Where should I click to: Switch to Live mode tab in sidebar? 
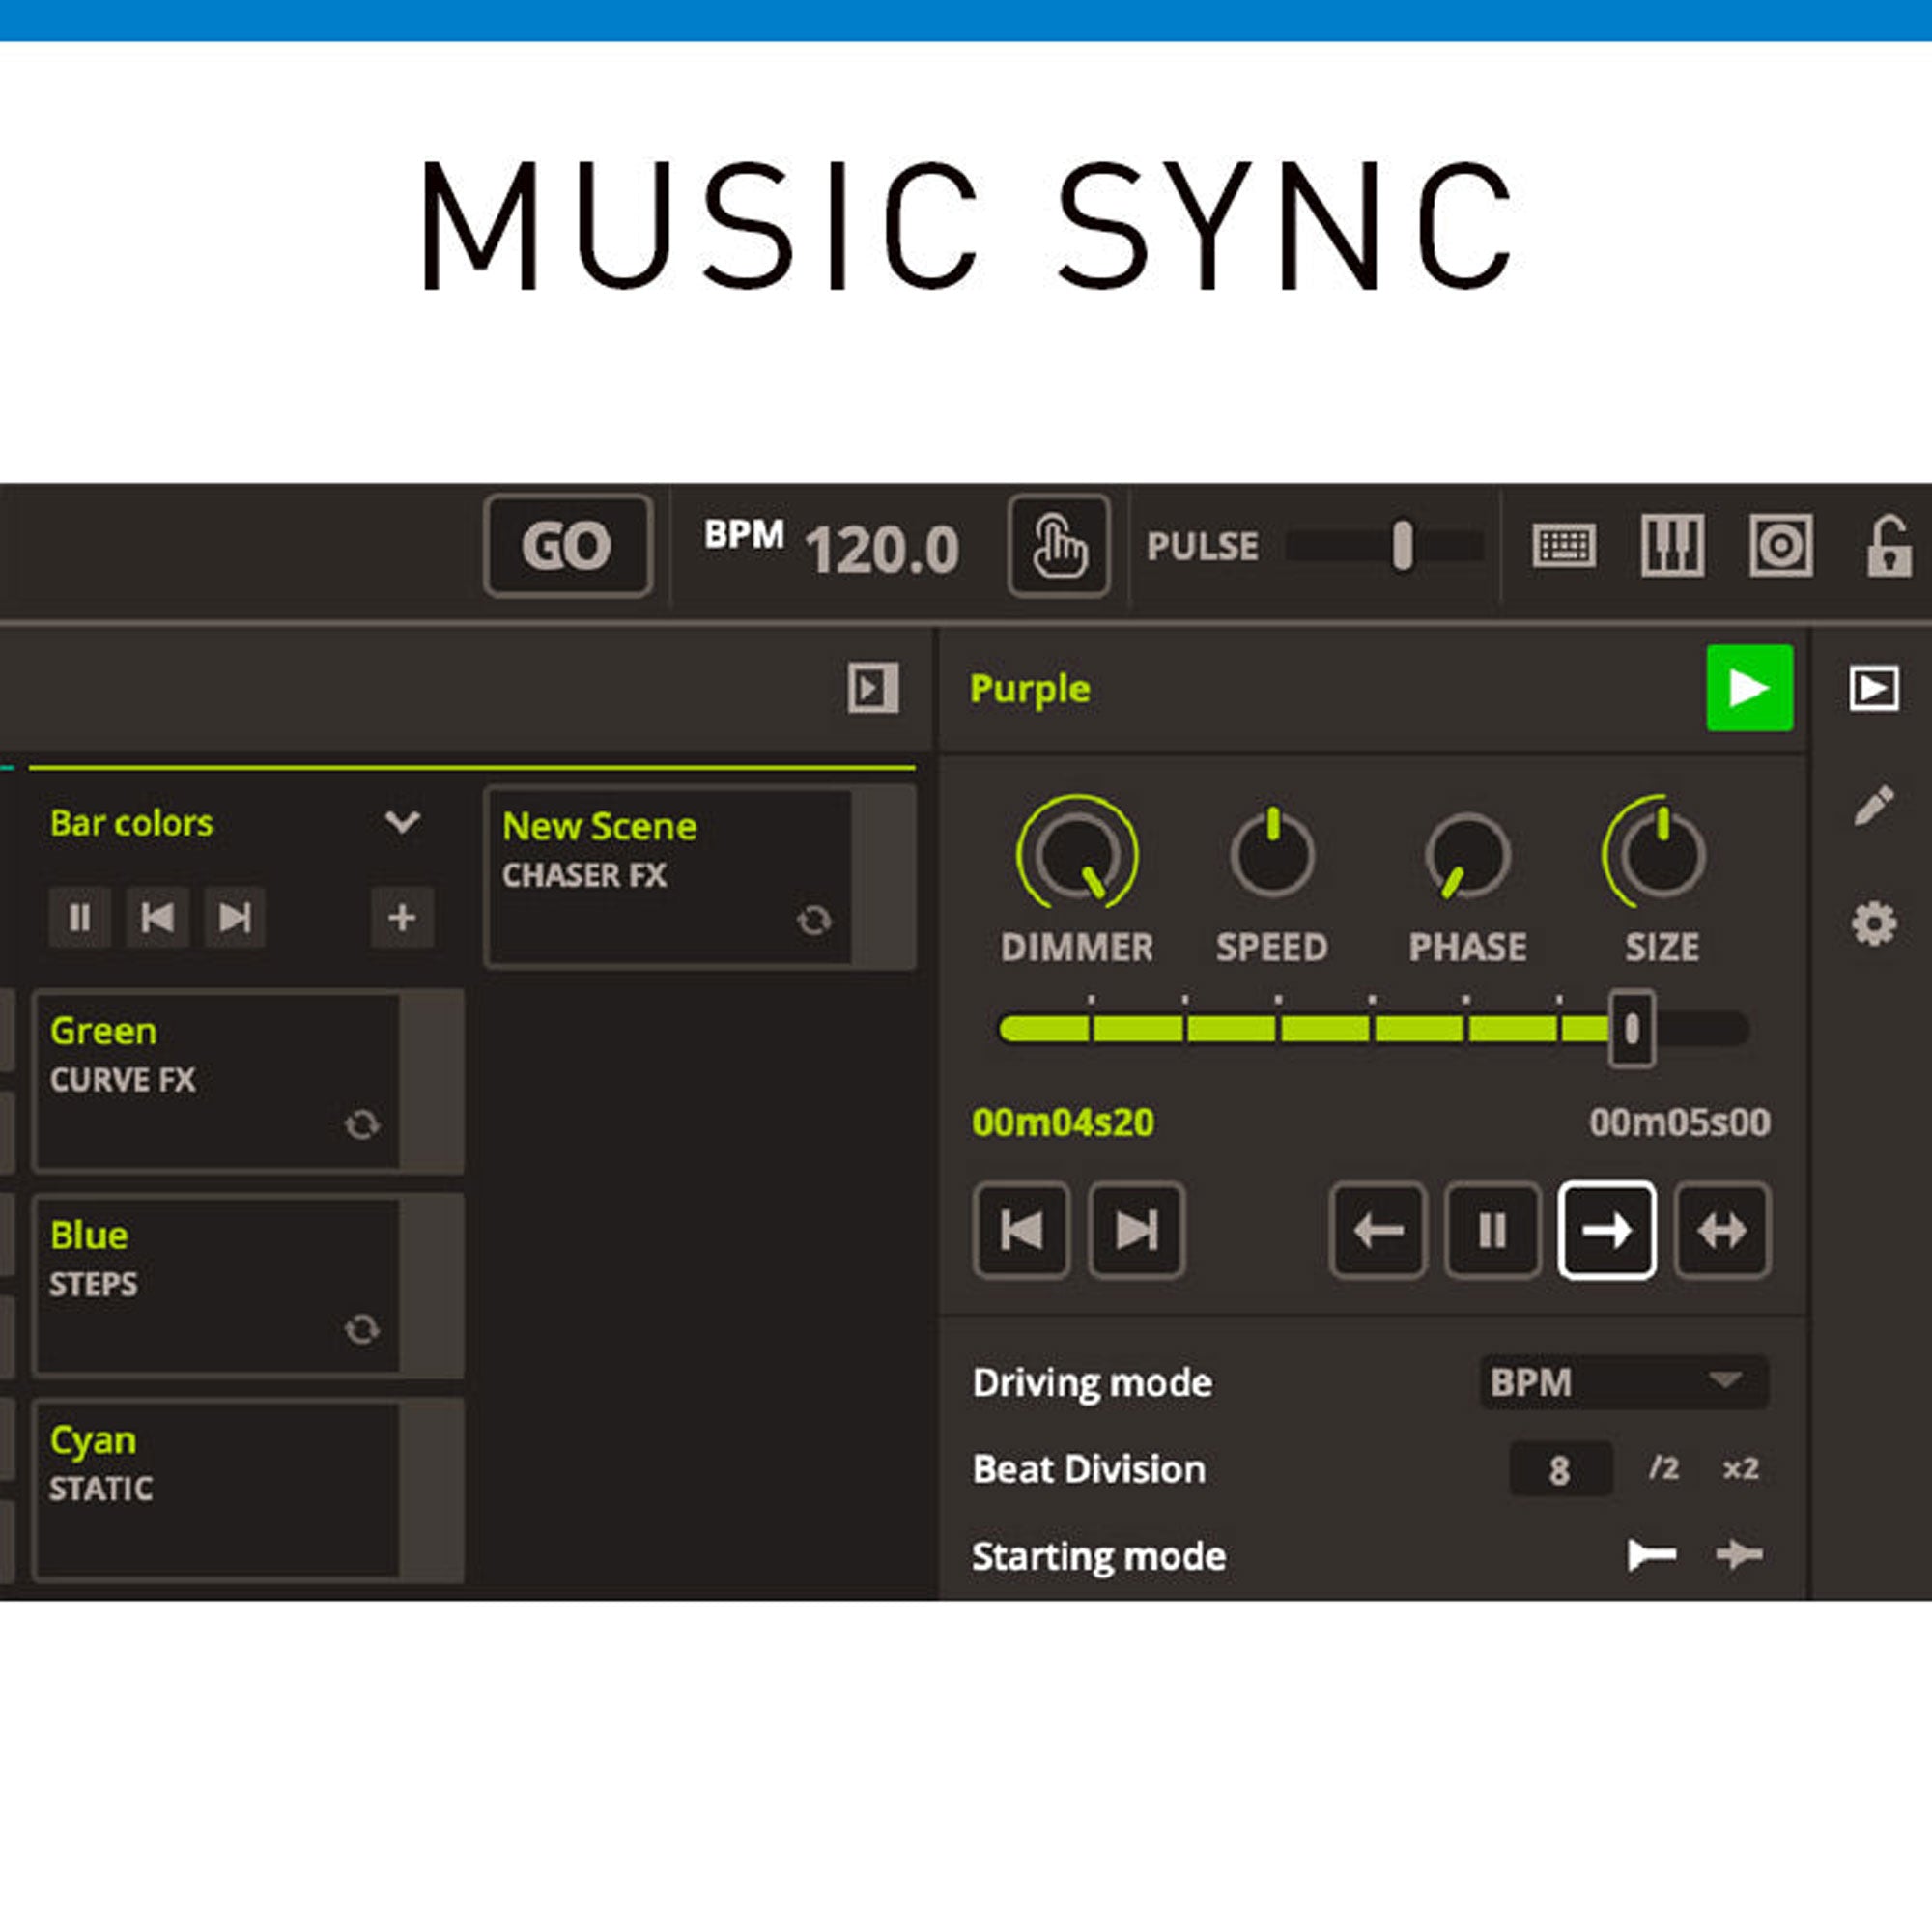coord(1877,688)
